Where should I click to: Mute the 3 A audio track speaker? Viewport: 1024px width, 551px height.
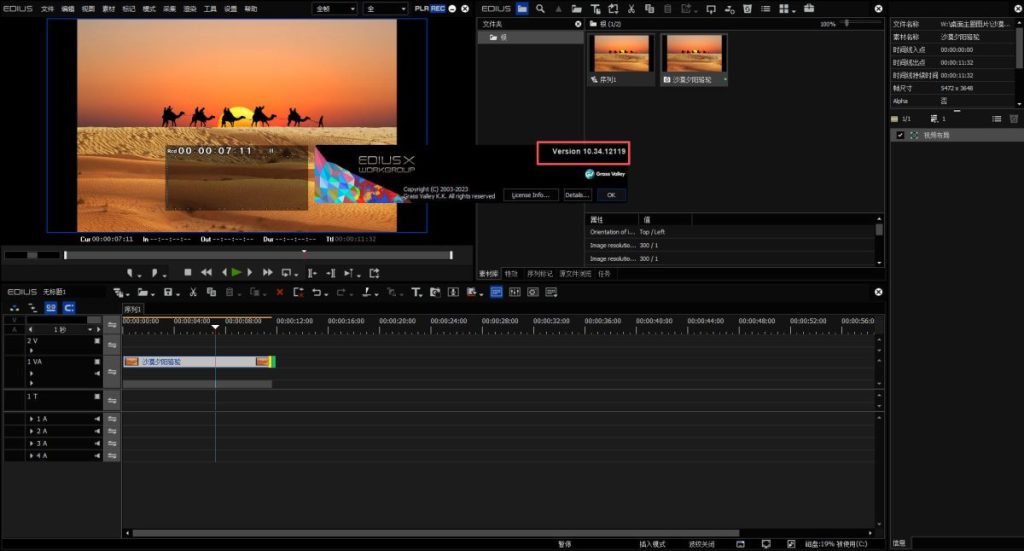click(x=97, y=443)
